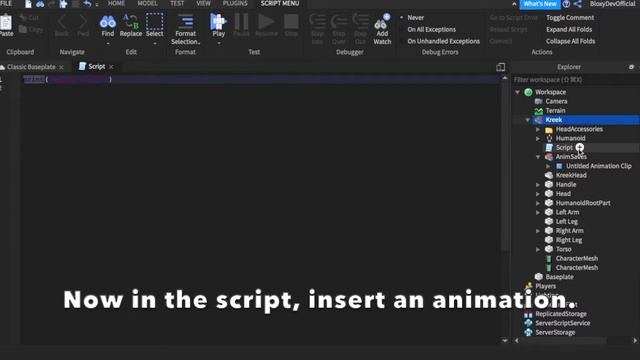The image size is (640, 360).
Task: Click the undo arrow in title bar
Action: (x=87, y=4)
